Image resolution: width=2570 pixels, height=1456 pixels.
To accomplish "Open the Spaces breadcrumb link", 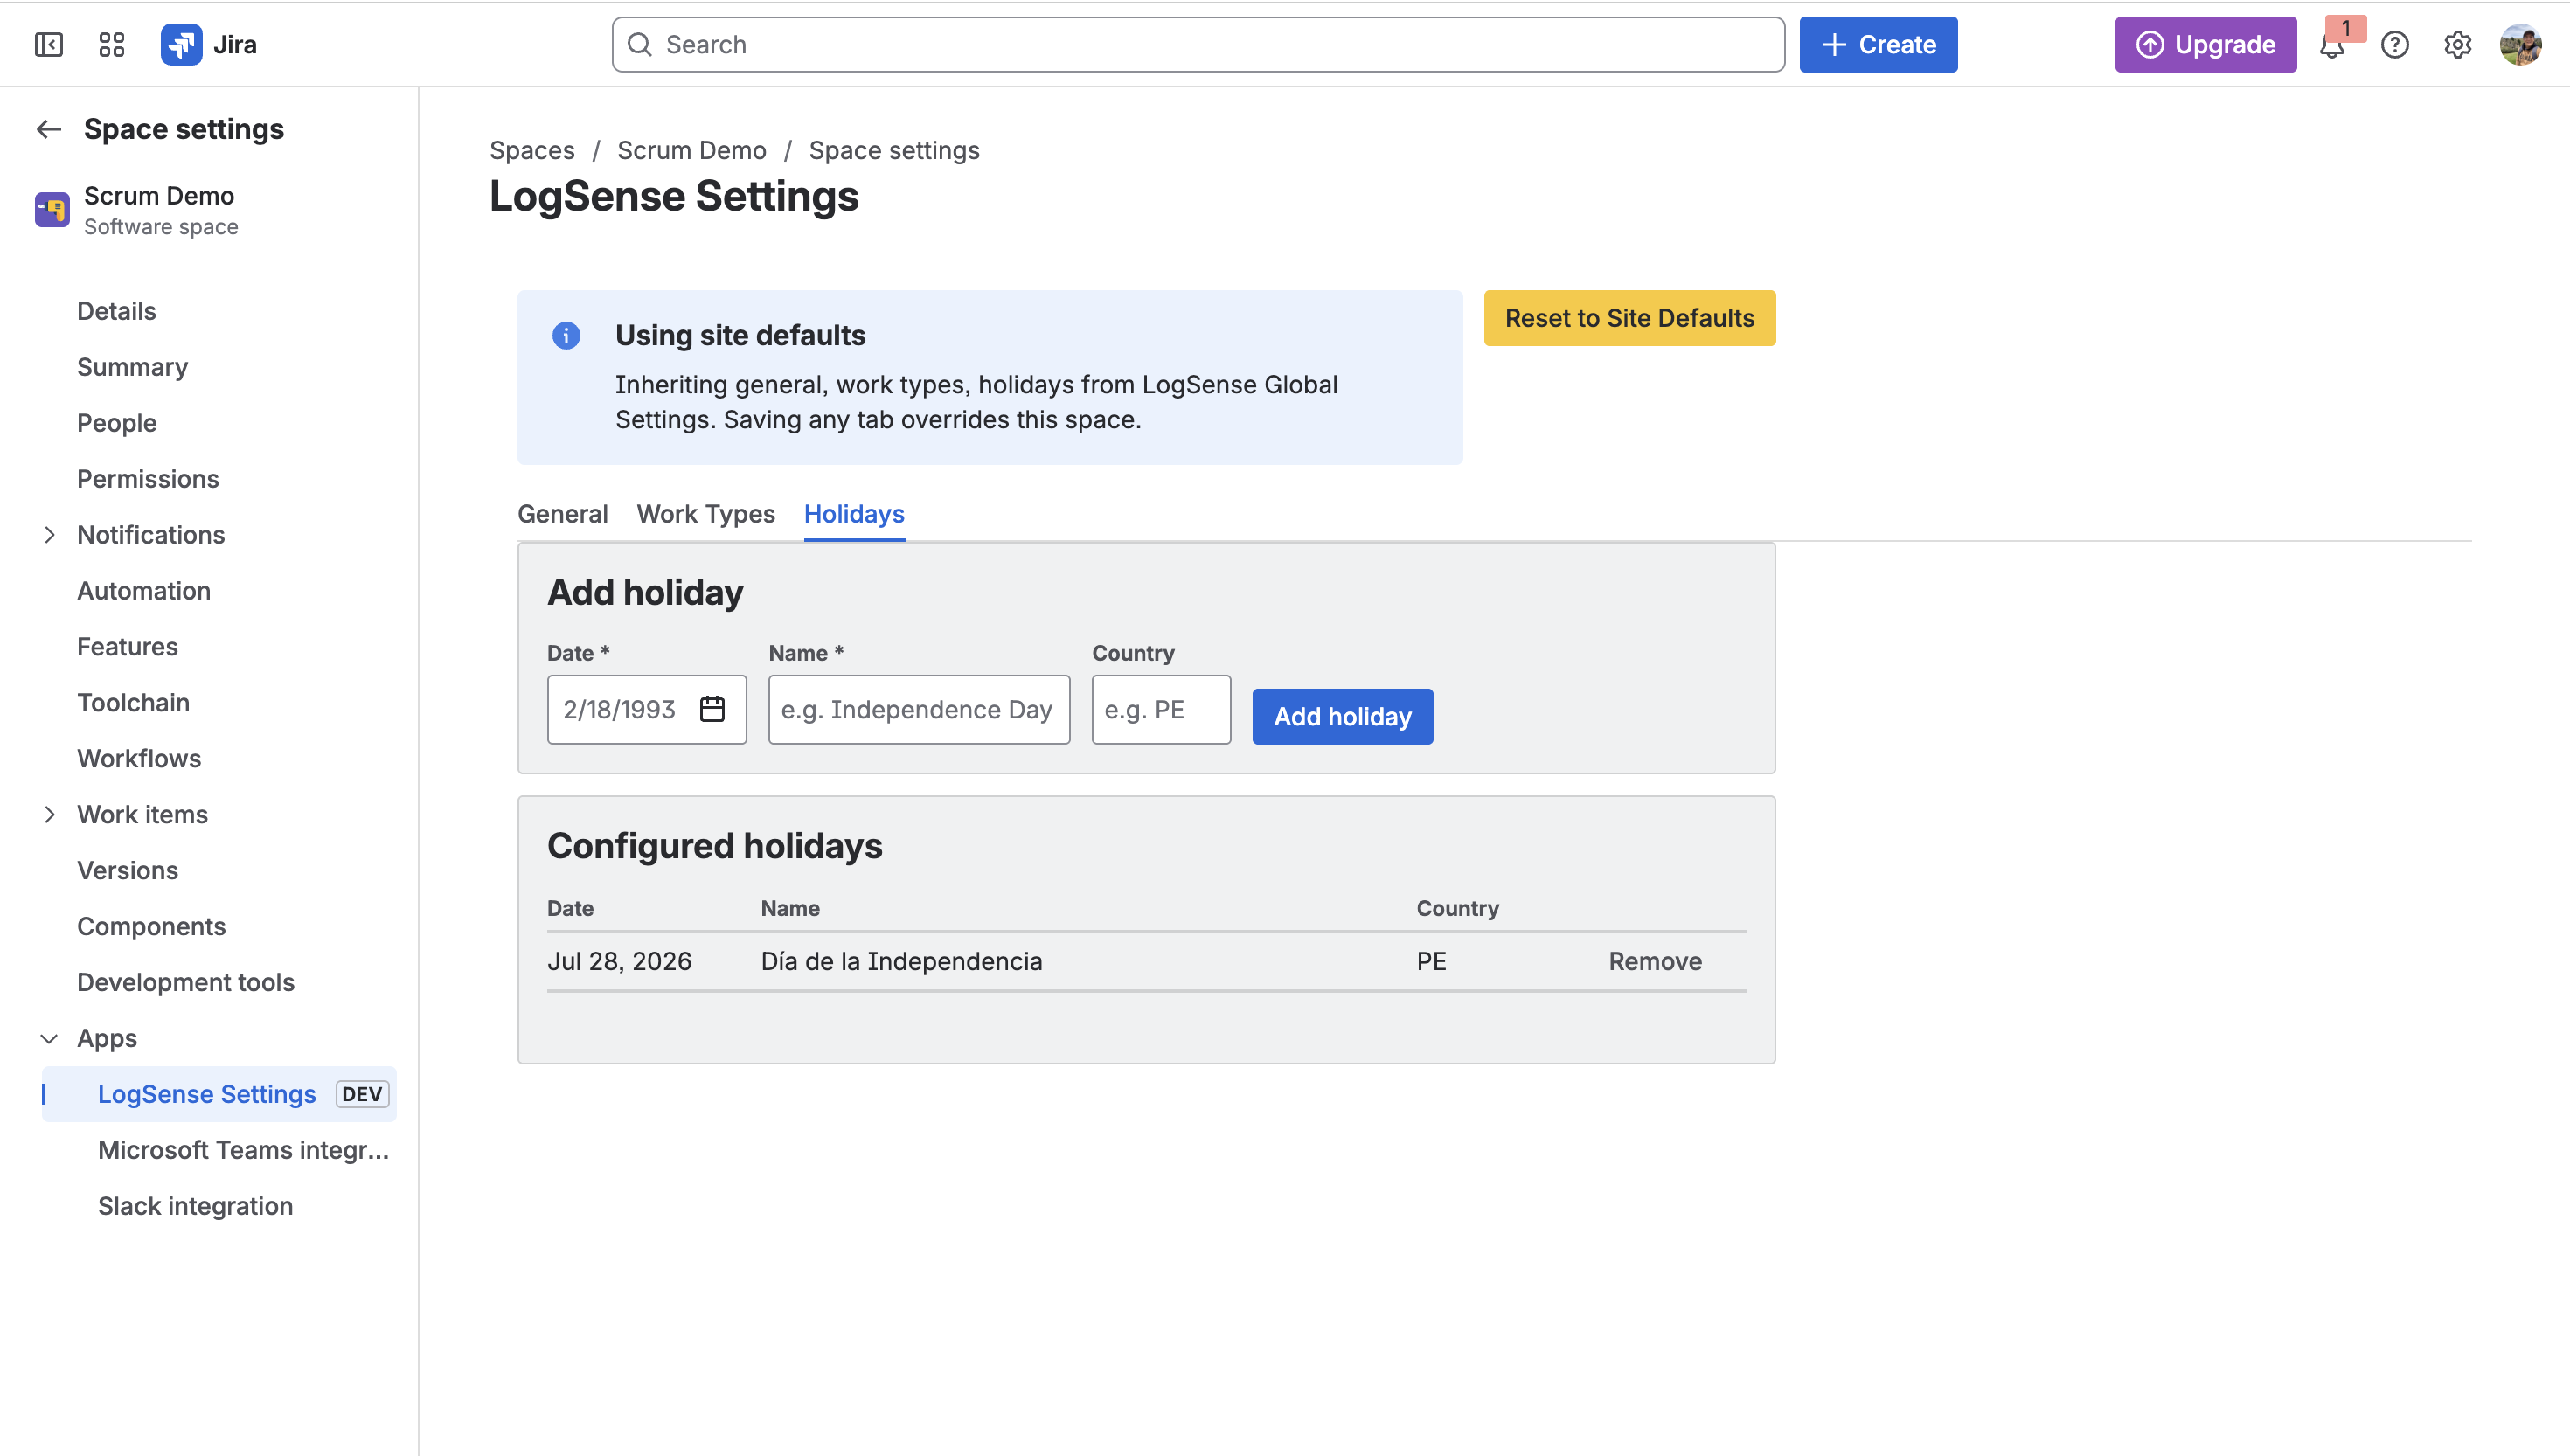I will click(x=532, y=150).
